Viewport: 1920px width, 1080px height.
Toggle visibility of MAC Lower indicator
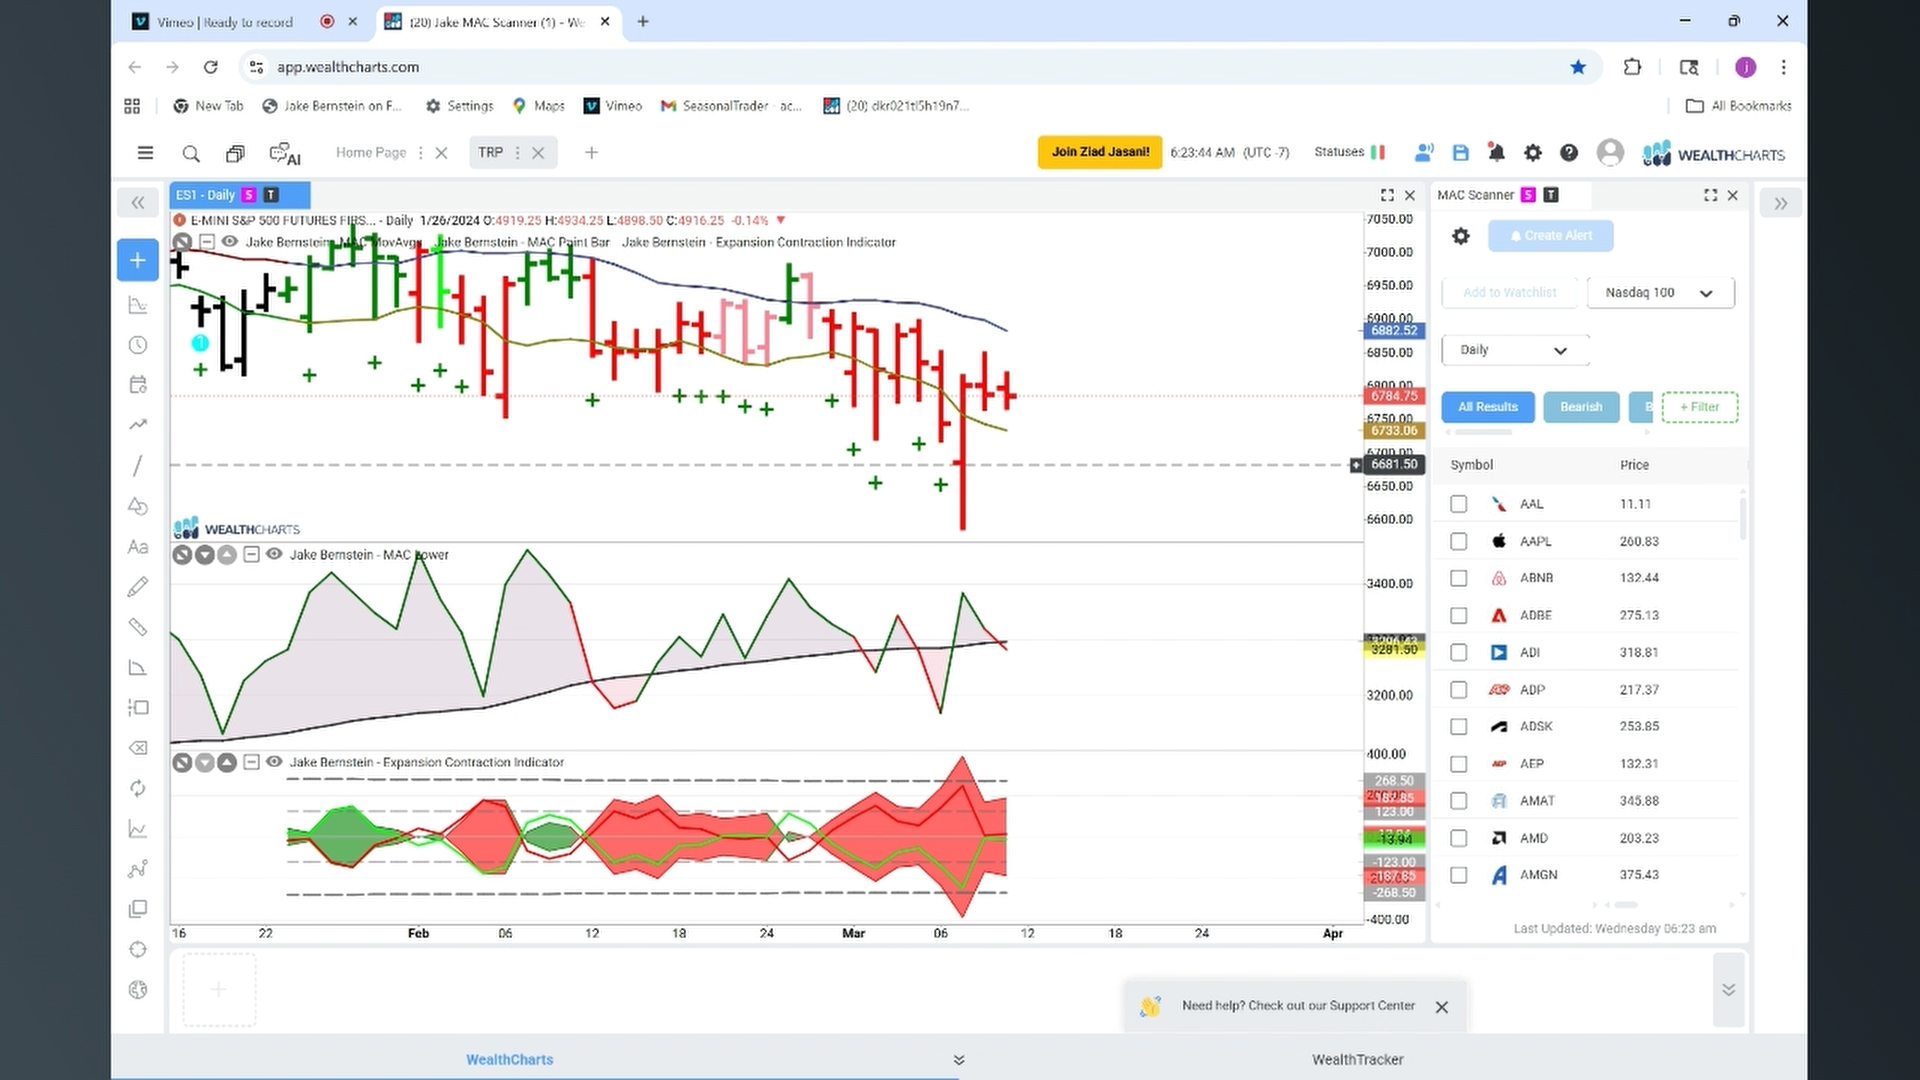[274, 554]
